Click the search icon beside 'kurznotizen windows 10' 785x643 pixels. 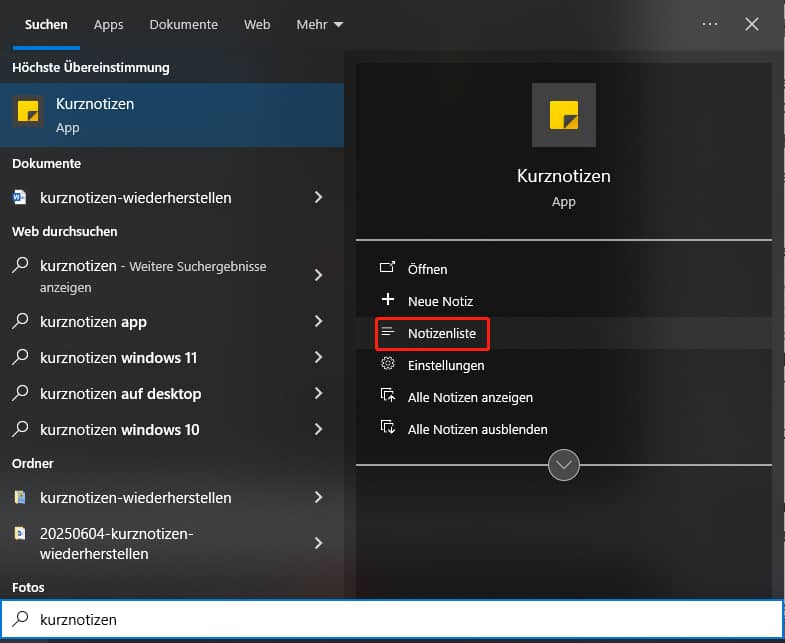20,429
